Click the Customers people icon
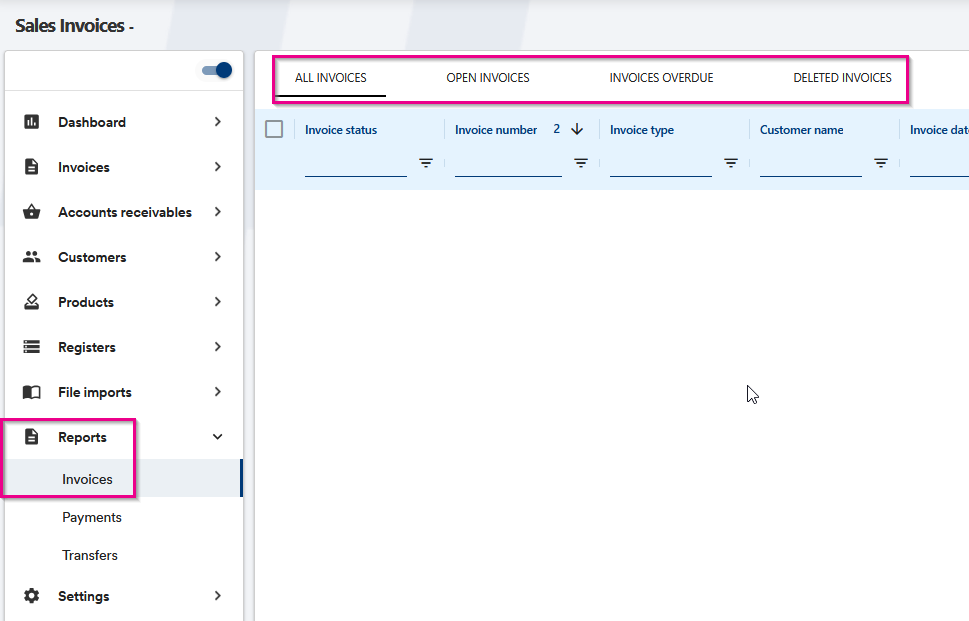 (x=32, y=257)
